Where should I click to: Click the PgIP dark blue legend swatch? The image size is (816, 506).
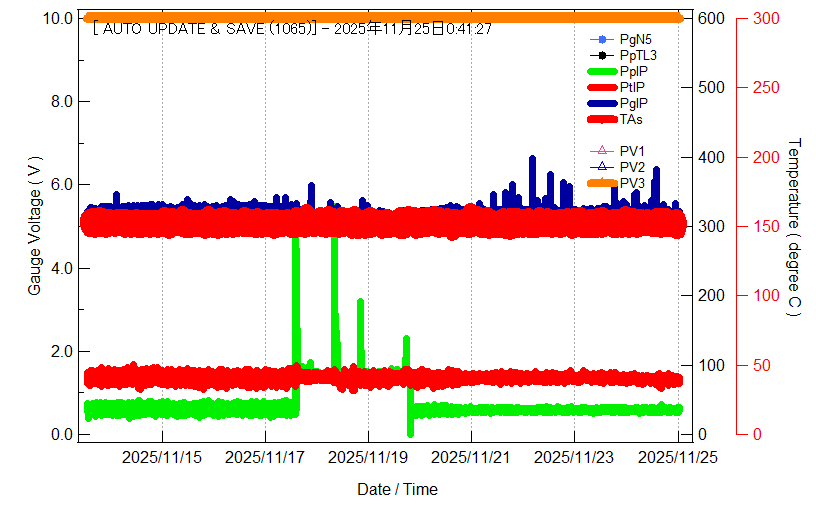[x=602, y=103]
